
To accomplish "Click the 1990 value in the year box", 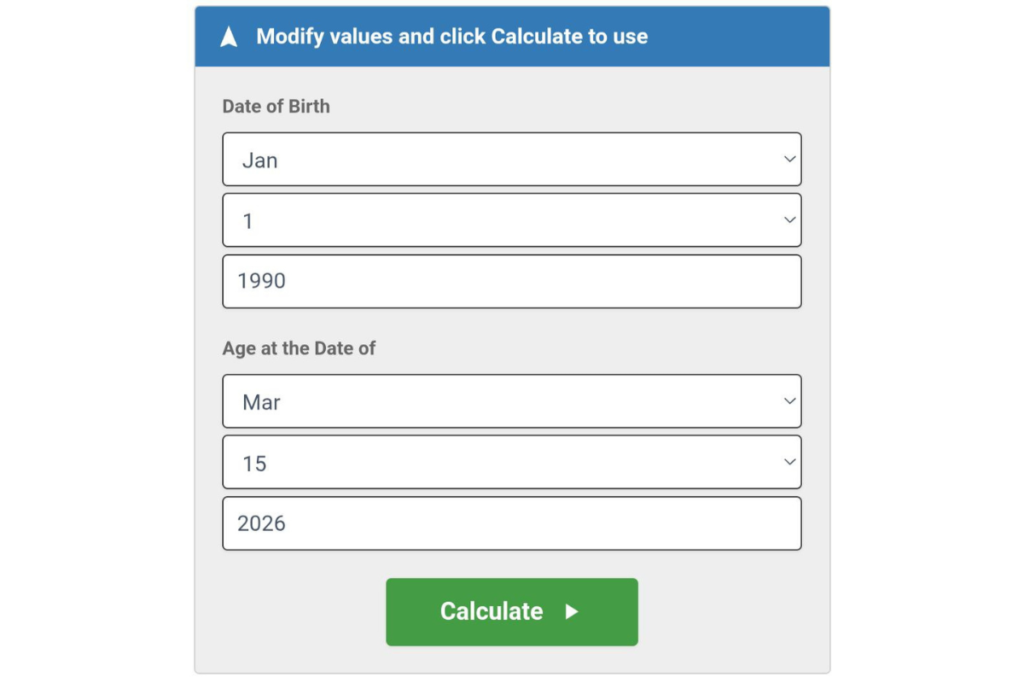I will [x=262, y=281].
